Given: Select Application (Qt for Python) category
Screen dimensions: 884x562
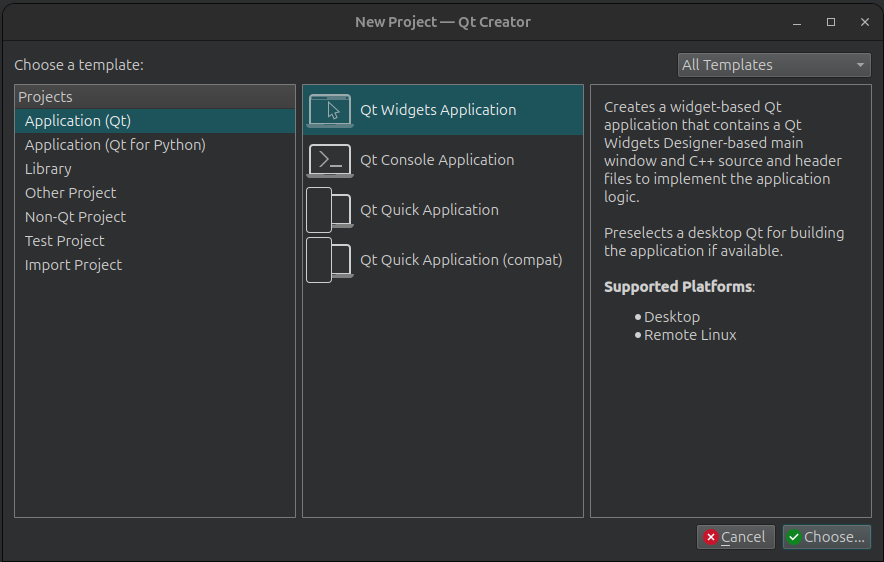Looking at the screenshot, I should click(x=155, y=145).
